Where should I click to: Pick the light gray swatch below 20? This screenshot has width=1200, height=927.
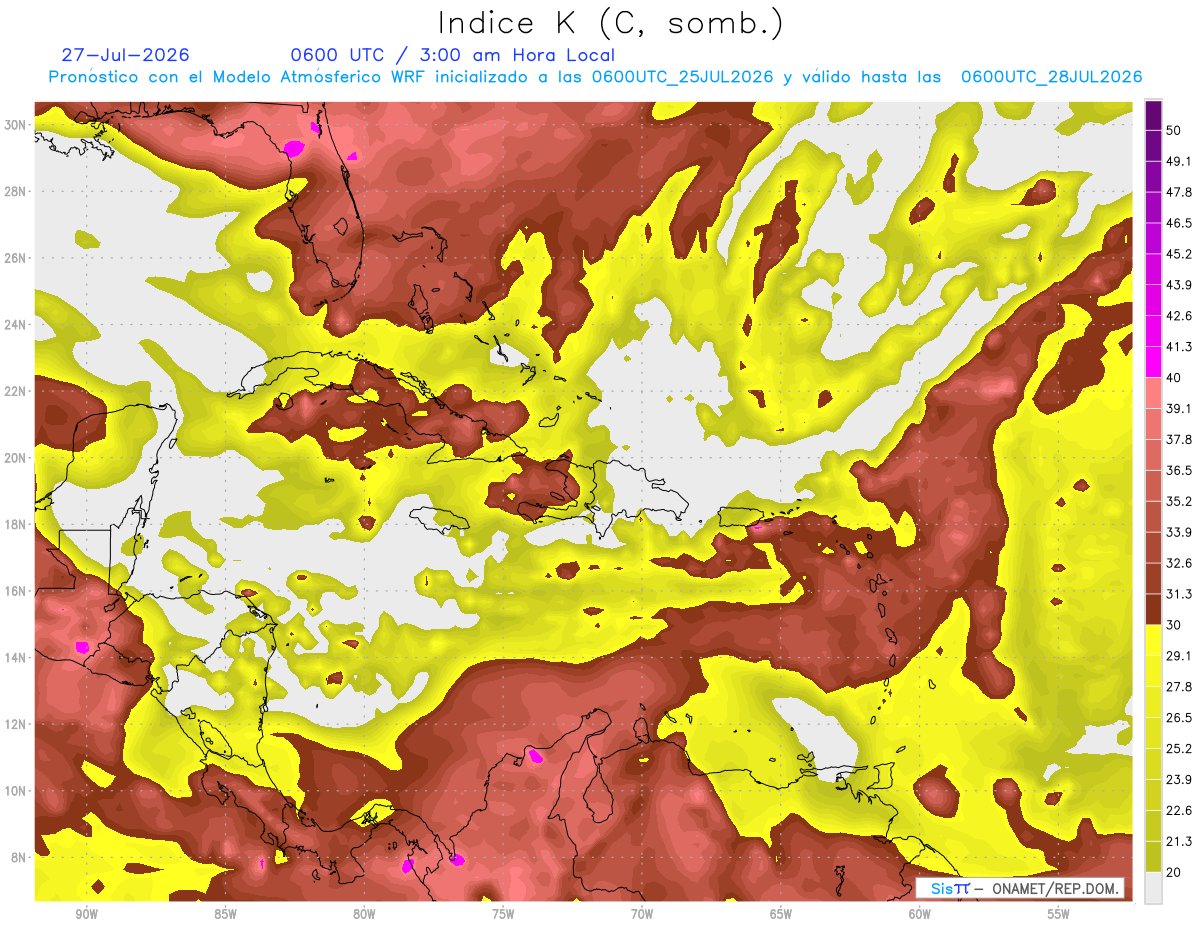coord(1153,888)
